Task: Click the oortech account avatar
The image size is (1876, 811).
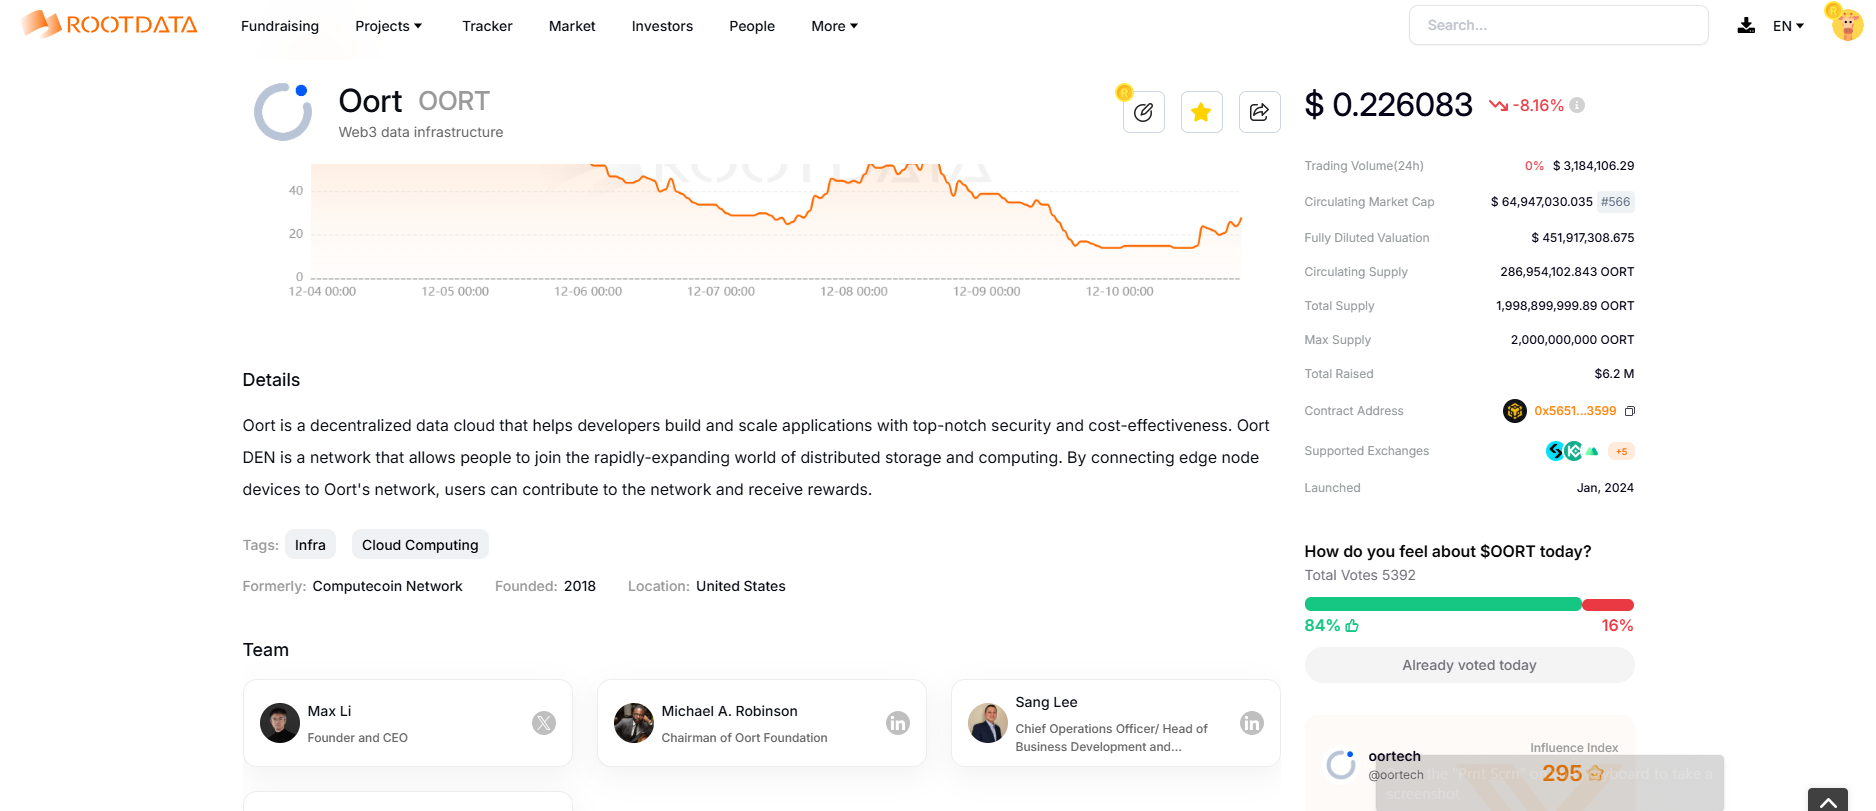Action: click(x=1341, y=765)
